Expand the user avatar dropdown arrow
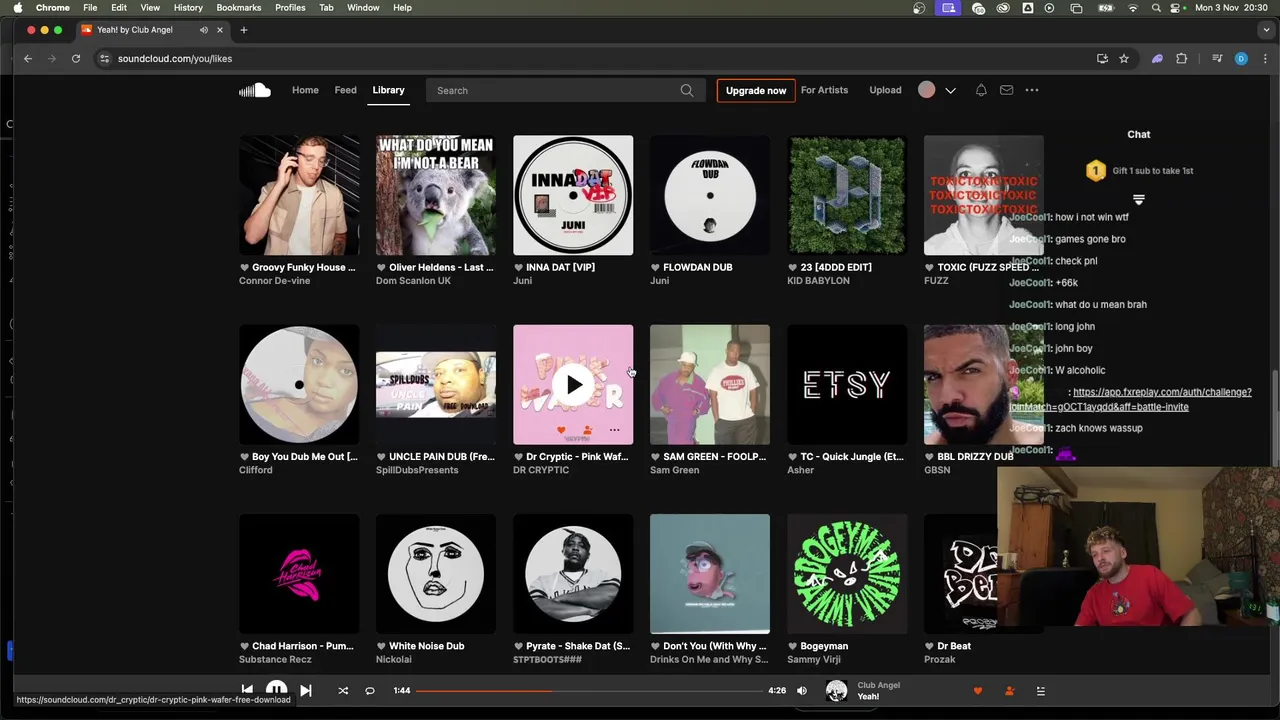The width and height of the screenshot is (1280, 720). pos(951,90)
